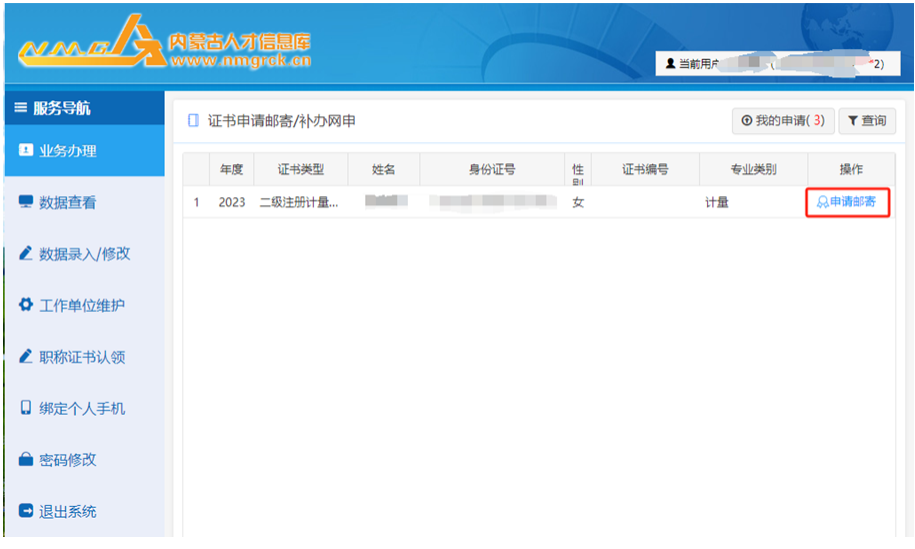The image size is (915, 549).
Task: Click the 查询 filter button
Action: pyautogui.click(x=866, y=121)
